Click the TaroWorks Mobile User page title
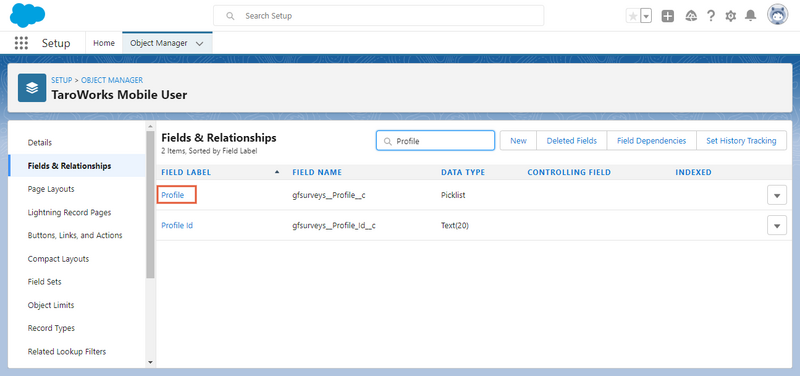Screen dimensions: 800x376 tap(119, 94)
